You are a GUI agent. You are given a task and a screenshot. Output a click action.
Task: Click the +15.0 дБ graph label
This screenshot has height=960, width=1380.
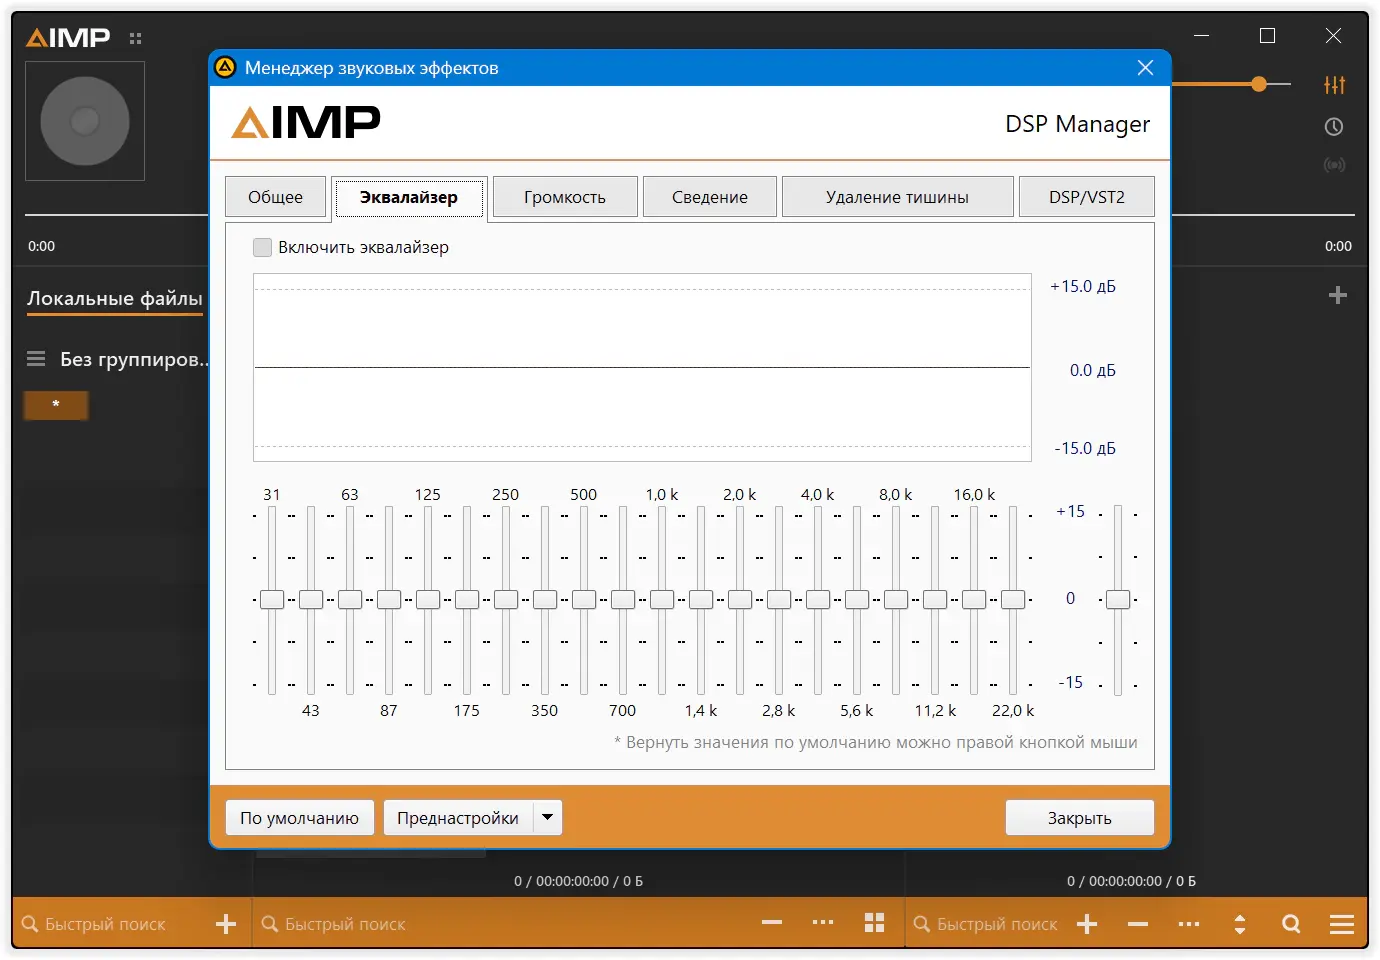pyautogui.click(x=1083, y=286)
